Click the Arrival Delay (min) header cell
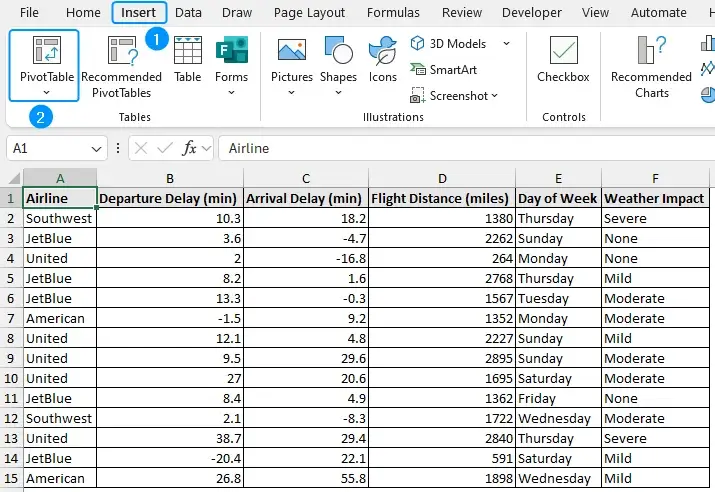Screen dimensions: 715x492 306,198
